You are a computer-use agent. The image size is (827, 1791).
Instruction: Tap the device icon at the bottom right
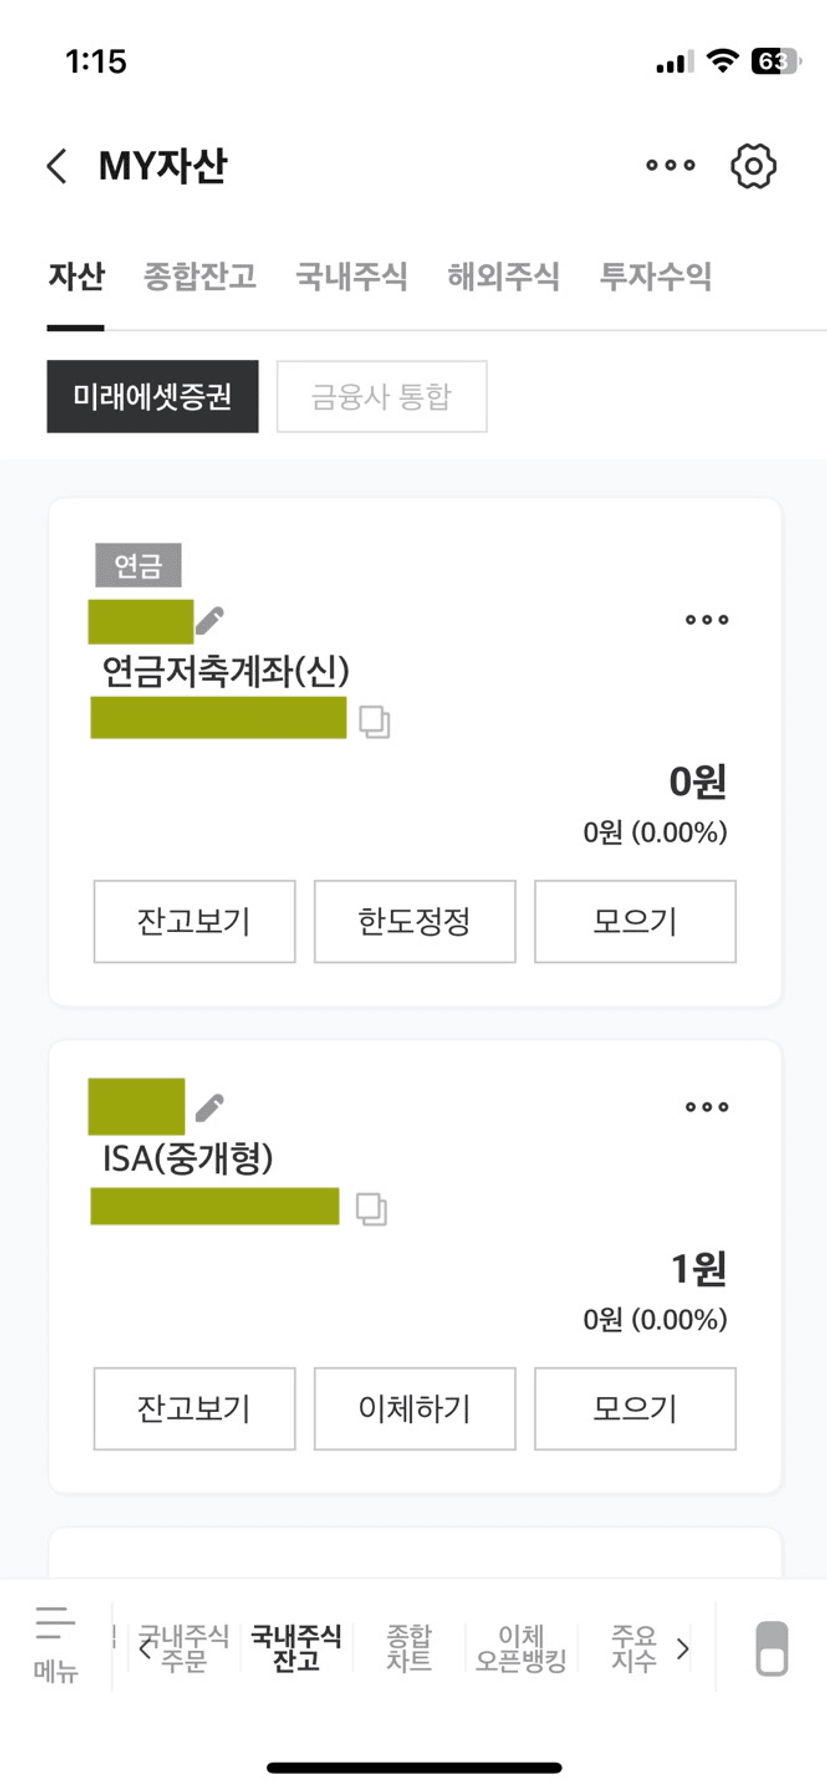[x=771, y=1648]
